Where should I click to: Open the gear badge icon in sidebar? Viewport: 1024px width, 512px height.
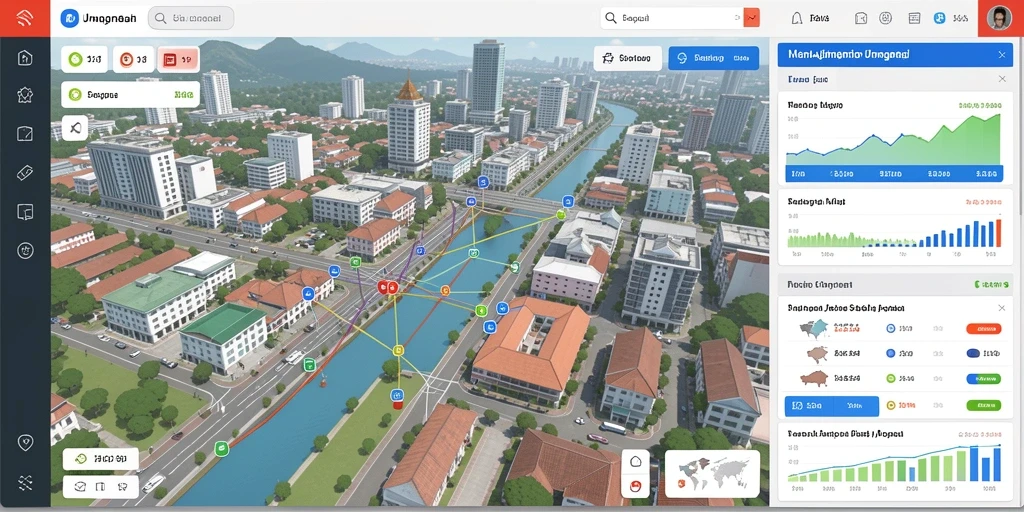(x=25, y=95)
